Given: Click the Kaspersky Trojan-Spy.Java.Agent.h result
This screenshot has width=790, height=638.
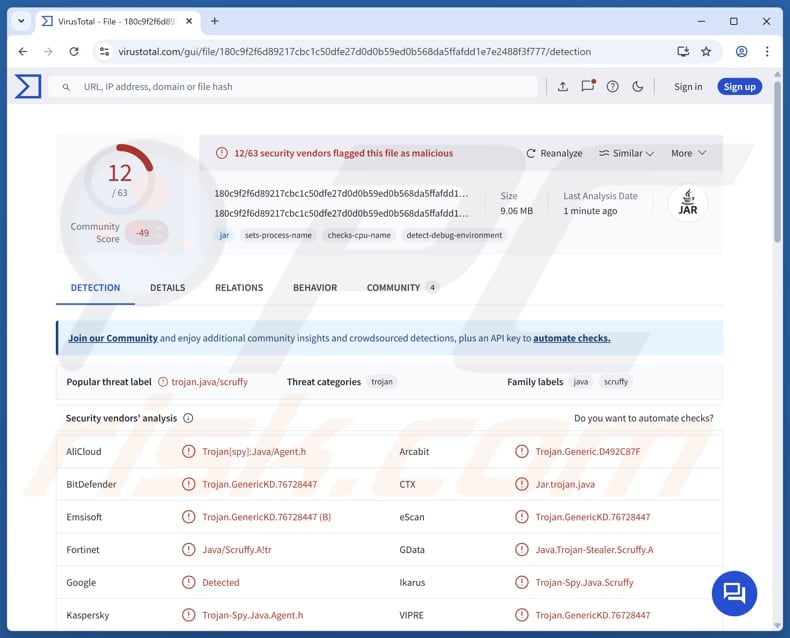Looking at the screenshot, I should [x=252, y=615].
